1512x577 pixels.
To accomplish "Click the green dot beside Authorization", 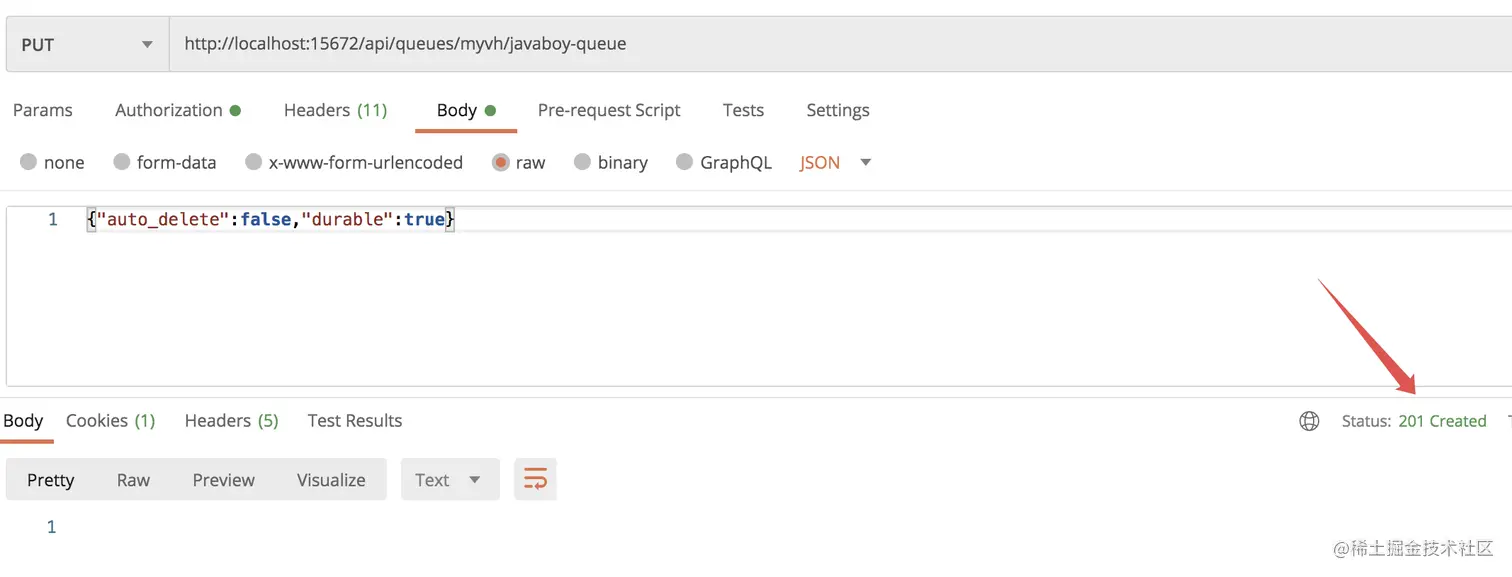I will 235,111.
